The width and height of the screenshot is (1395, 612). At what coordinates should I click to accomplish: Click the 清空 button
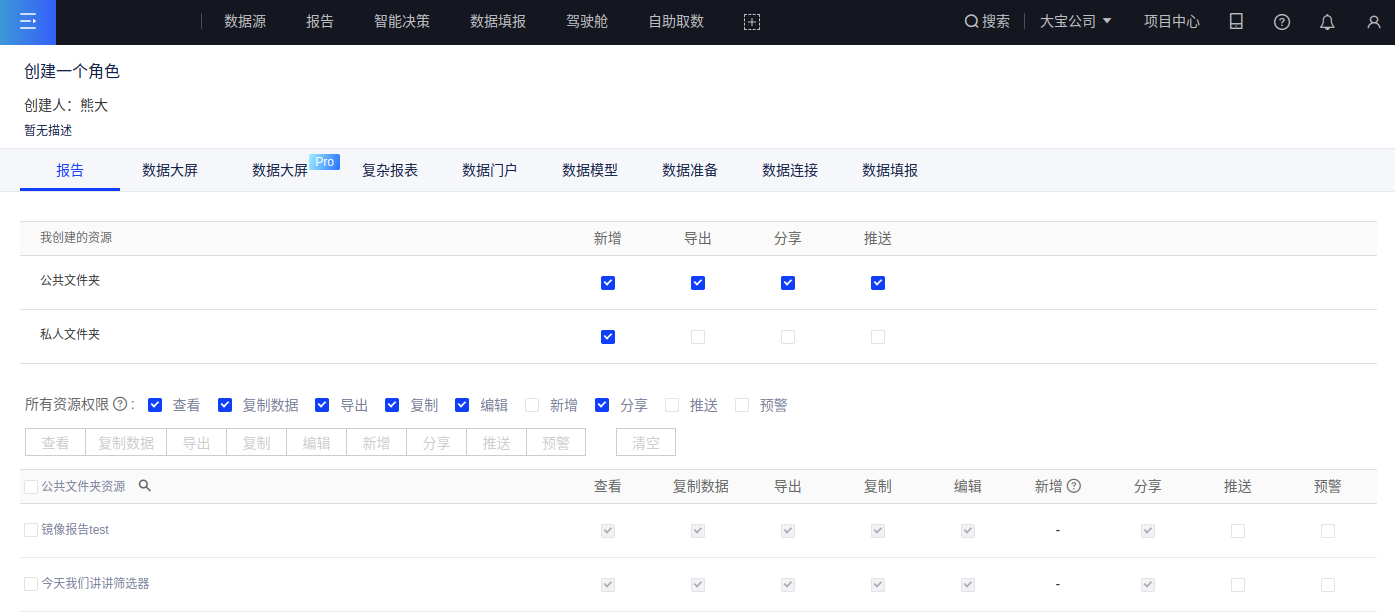click(646, 443)
